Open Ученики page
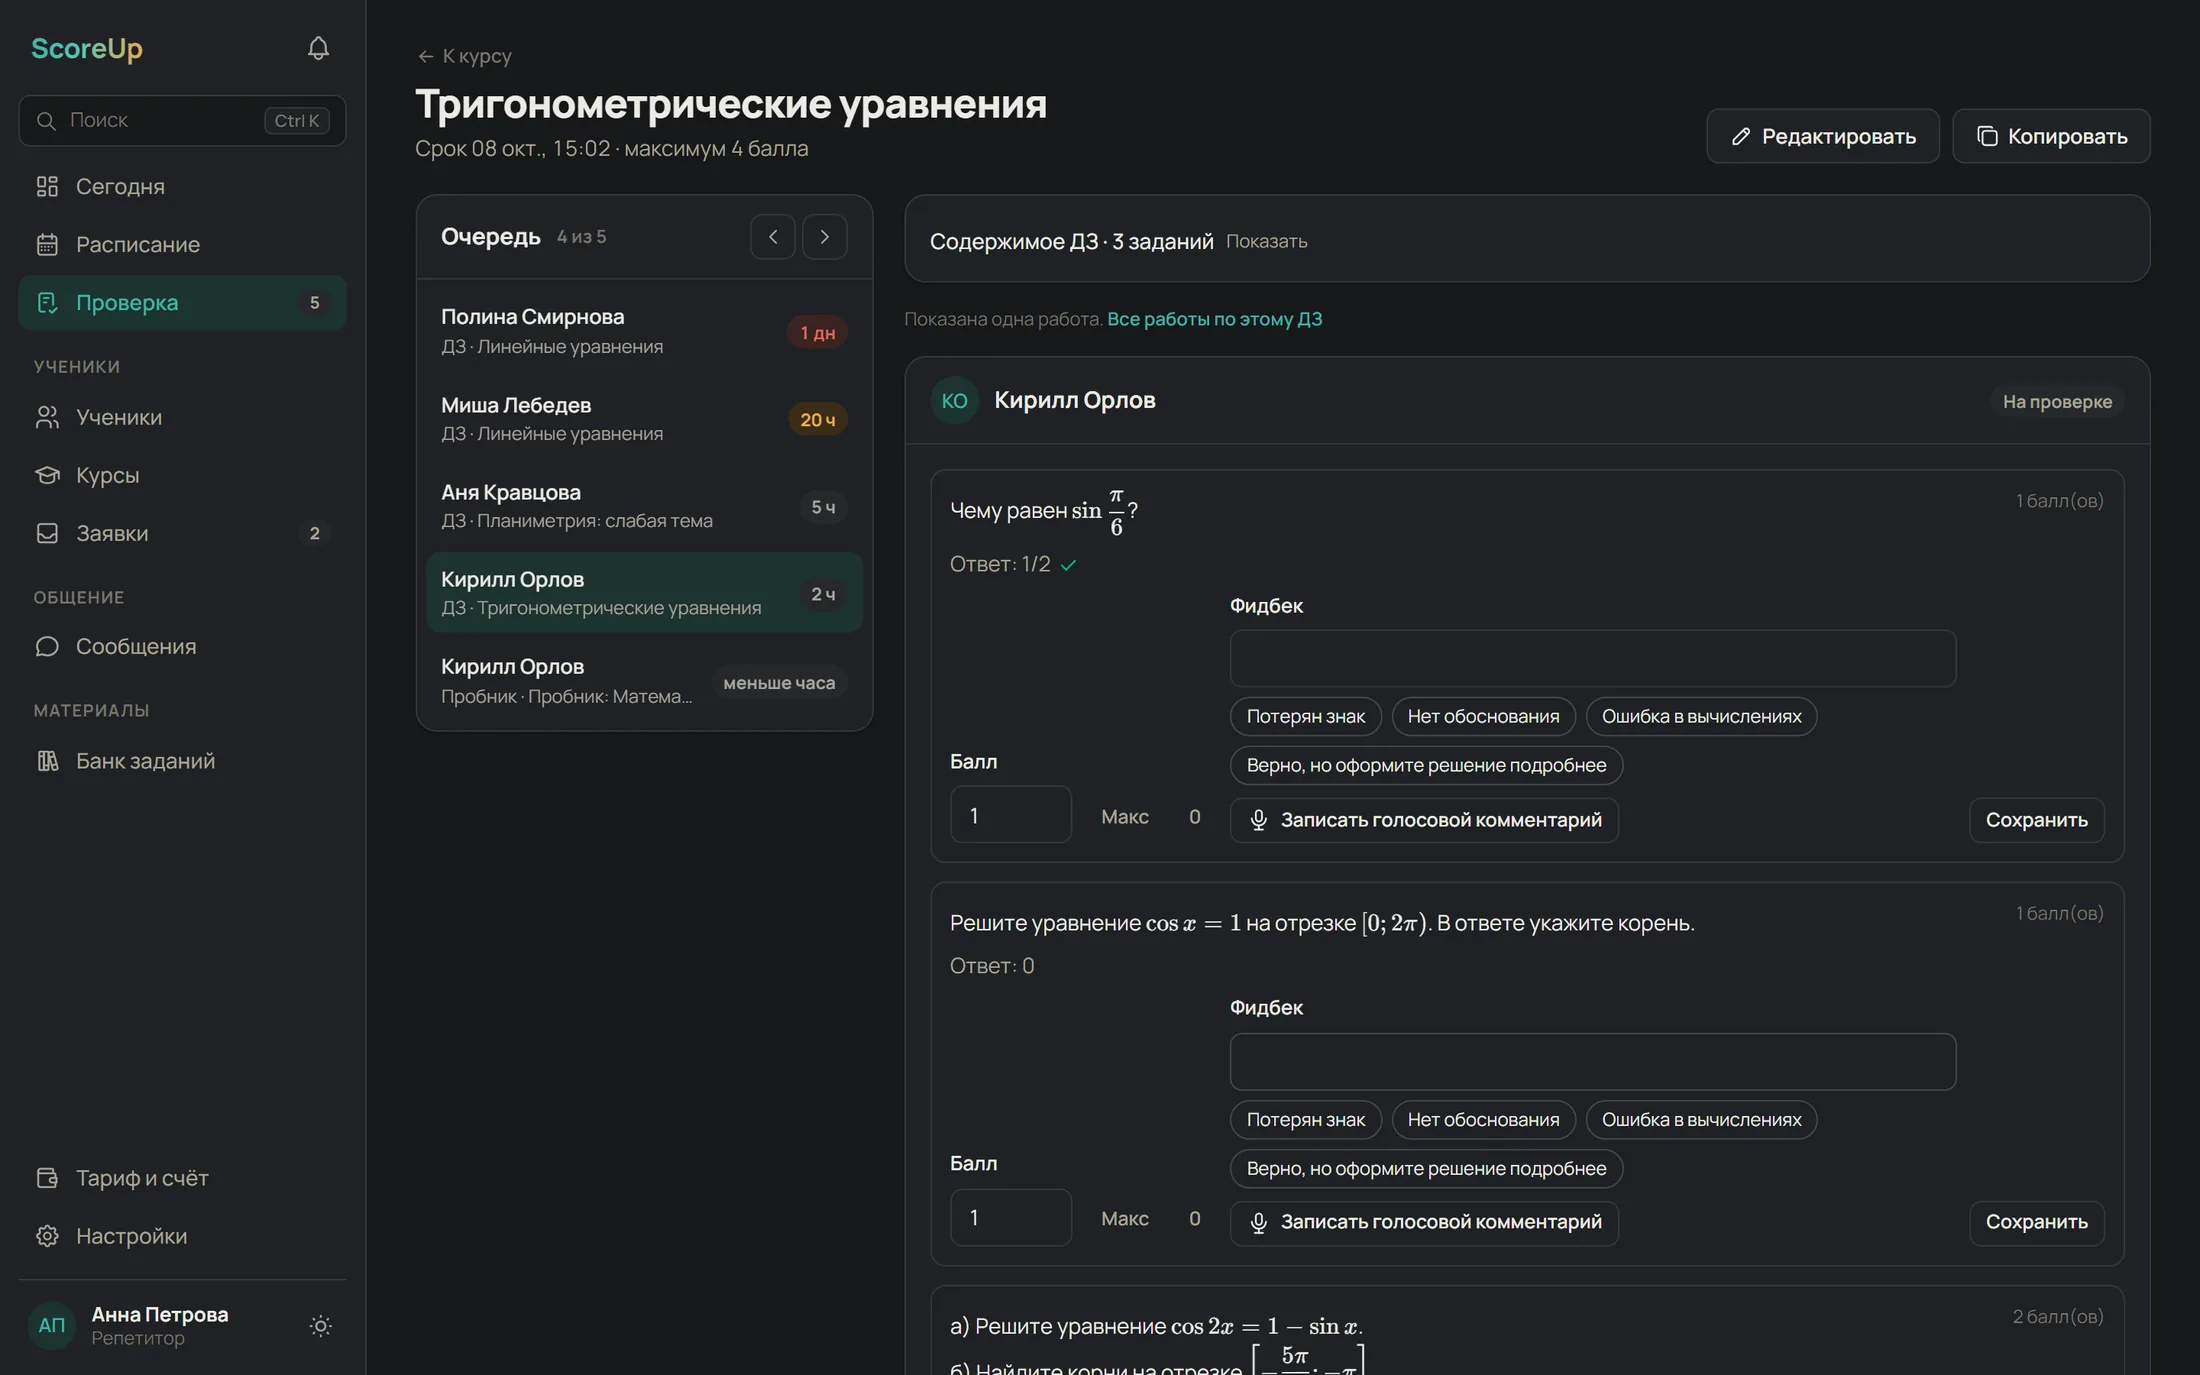2200x1375 pixels. 182,417
